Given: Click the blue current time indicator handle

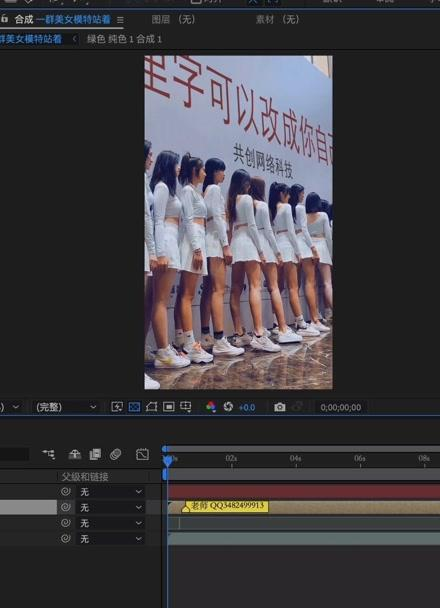Looking at the screenshot, I should coord(168,460).
